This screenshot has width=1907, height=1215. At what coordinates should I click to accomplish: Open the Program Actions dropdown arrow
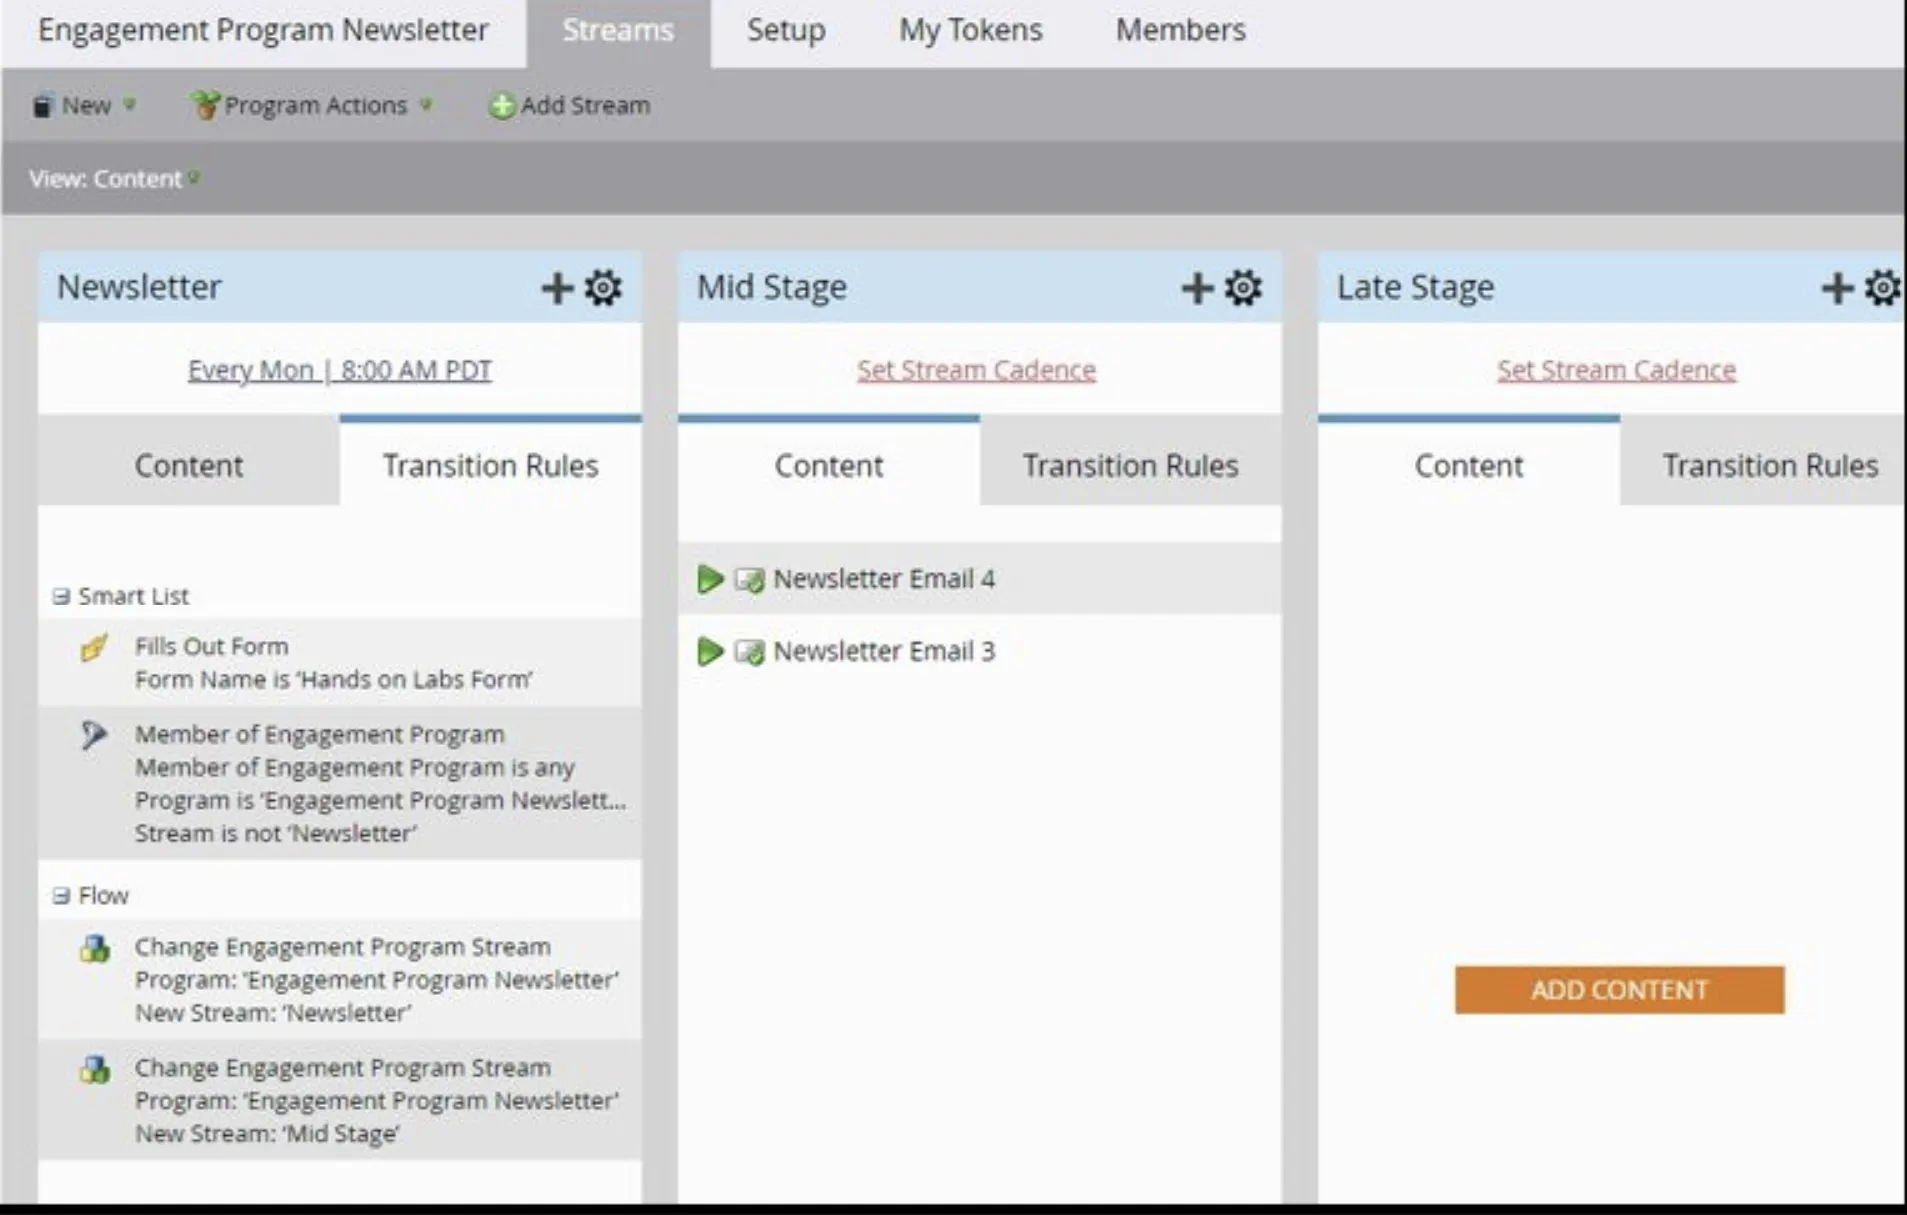(x=427, y=104)
